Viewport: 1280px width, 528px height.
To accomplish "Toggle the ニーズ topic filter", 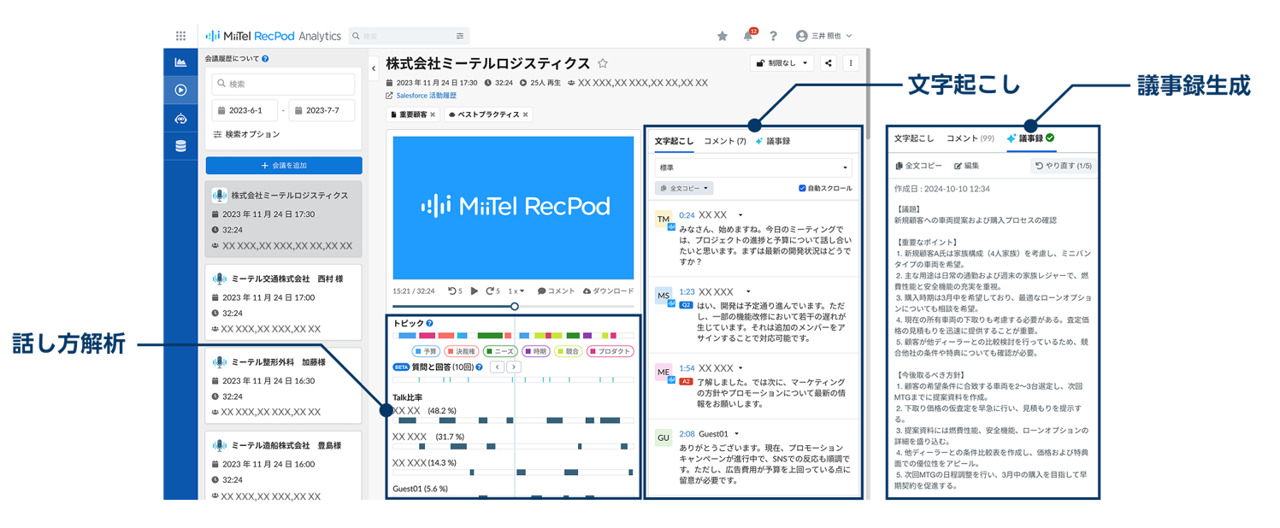I will 500,352.
